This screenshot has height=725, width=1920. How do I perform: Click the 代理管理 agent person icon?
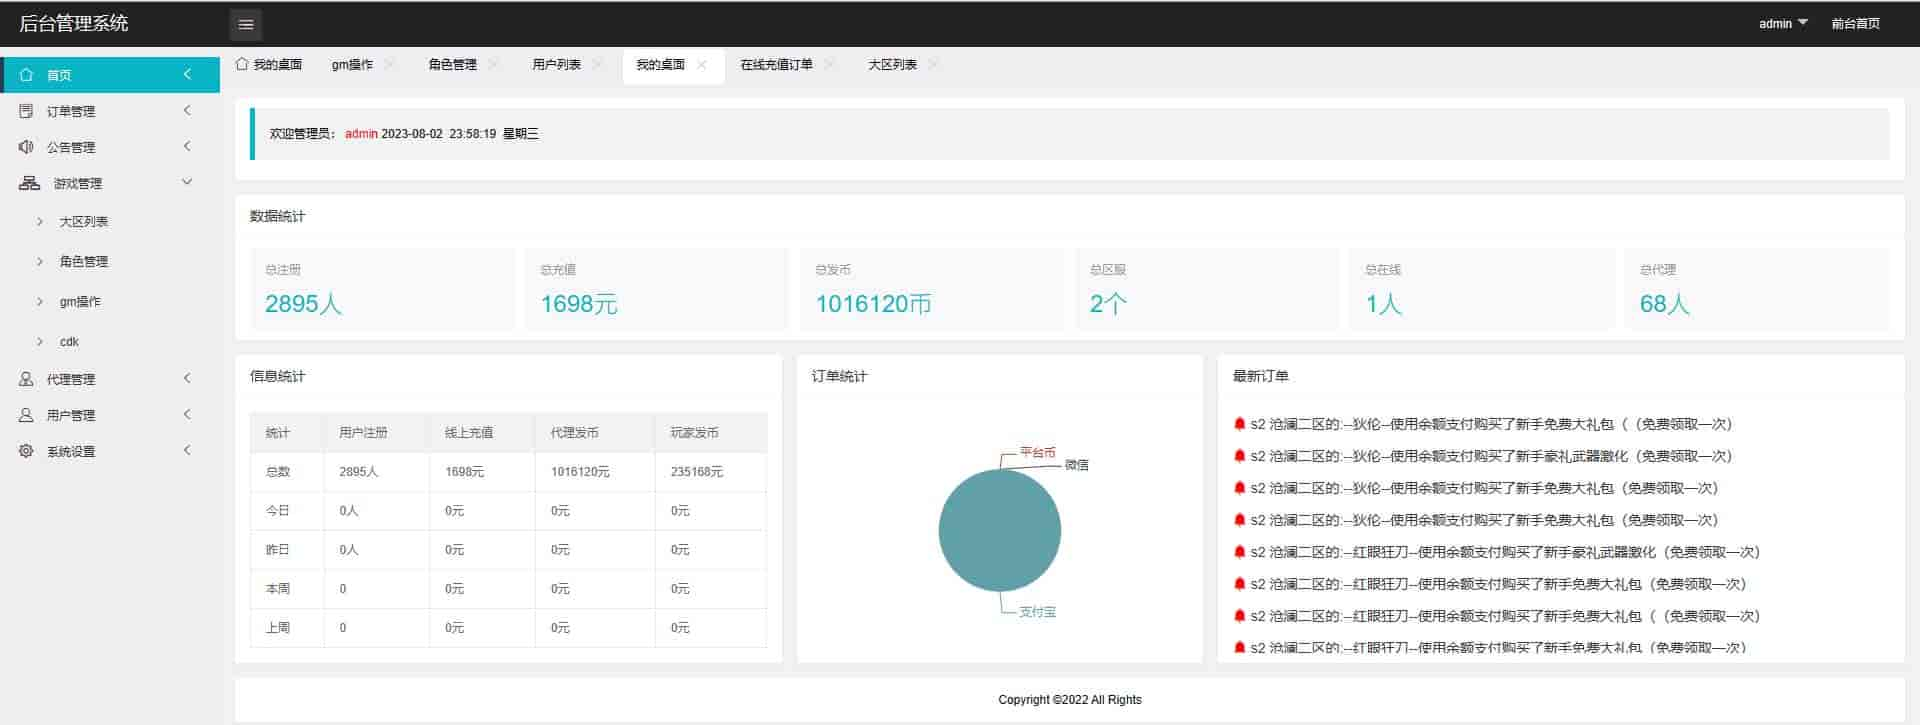pyautogui.click(x=27, y=379)
